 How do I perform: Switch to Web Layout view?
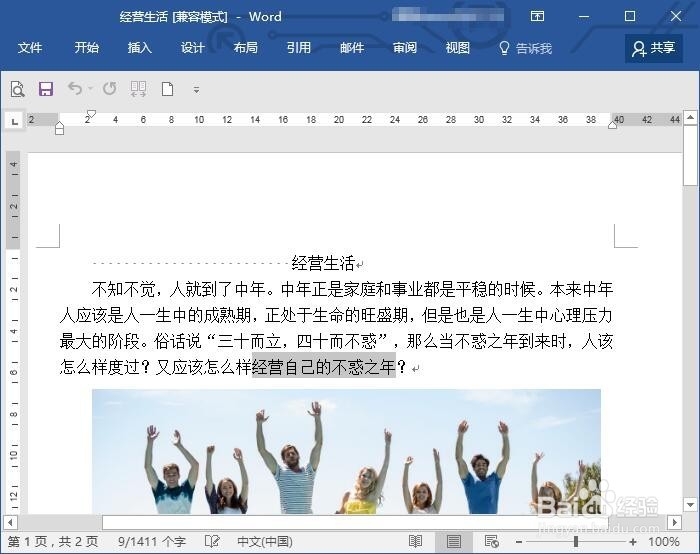[492, 542]
